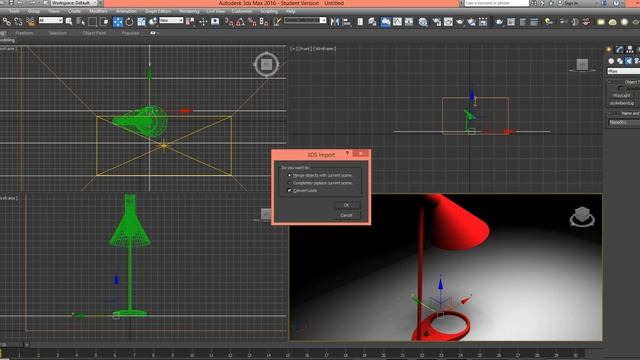640x360 pixels.
Task: Activate the Select Object arrow tool
Action: point(69,21)
